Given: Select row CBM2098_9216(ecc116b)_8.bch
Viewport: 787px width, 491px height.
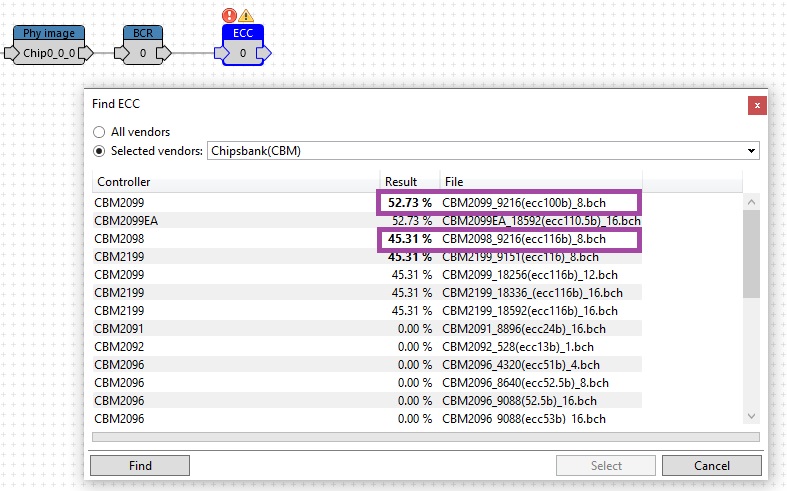Looking at the screenshot, I should pyautogui.click(x=367, y=239).
